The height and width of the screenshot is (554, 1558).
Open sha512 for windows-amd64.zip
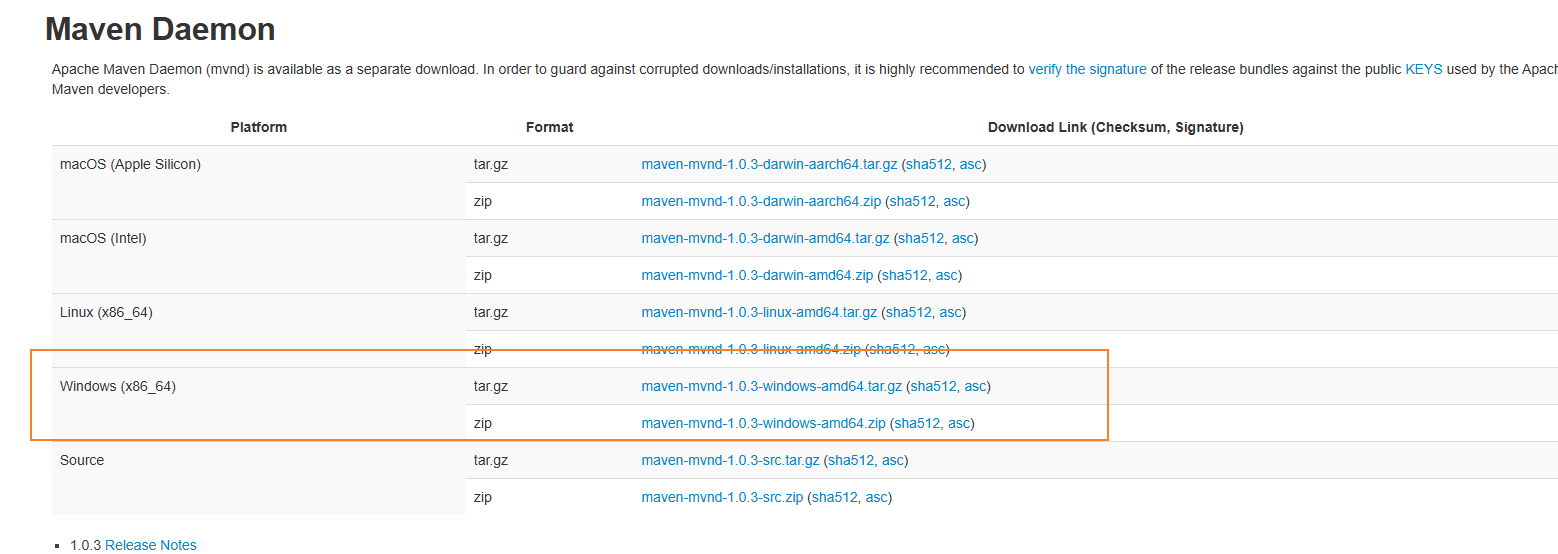point(917,423)
